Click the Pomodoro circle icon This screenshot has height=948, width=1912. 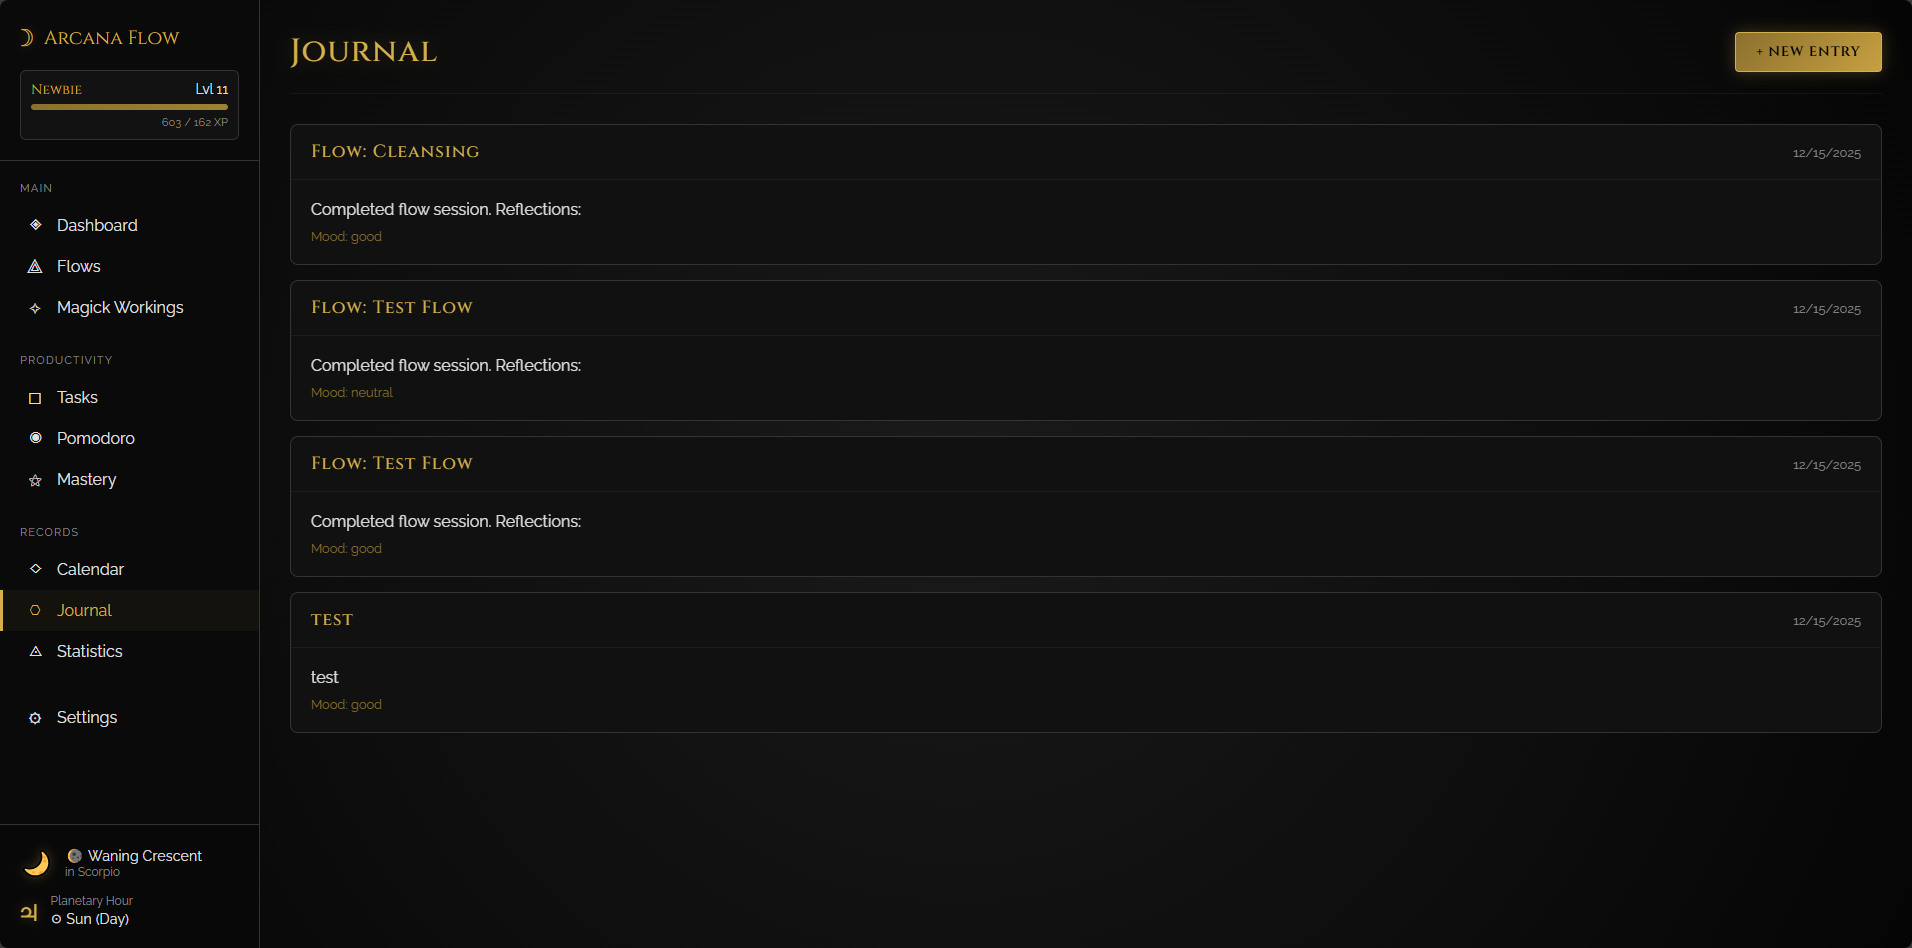click(35, 438)
